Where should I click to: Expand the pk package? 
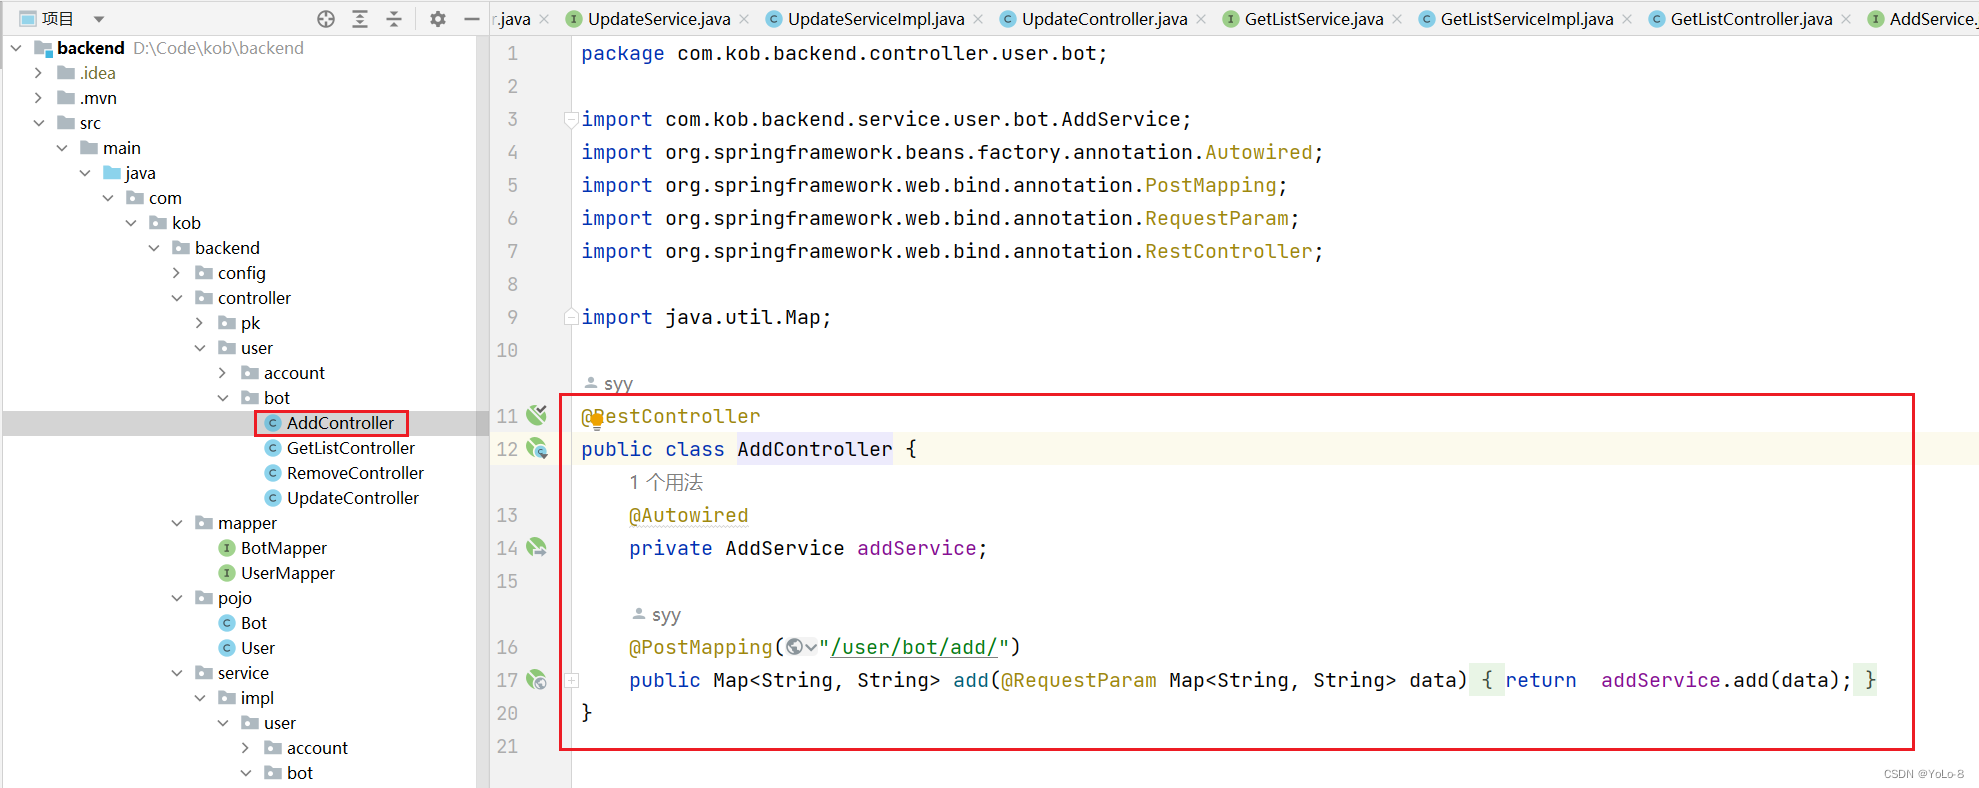click(200, 323)
